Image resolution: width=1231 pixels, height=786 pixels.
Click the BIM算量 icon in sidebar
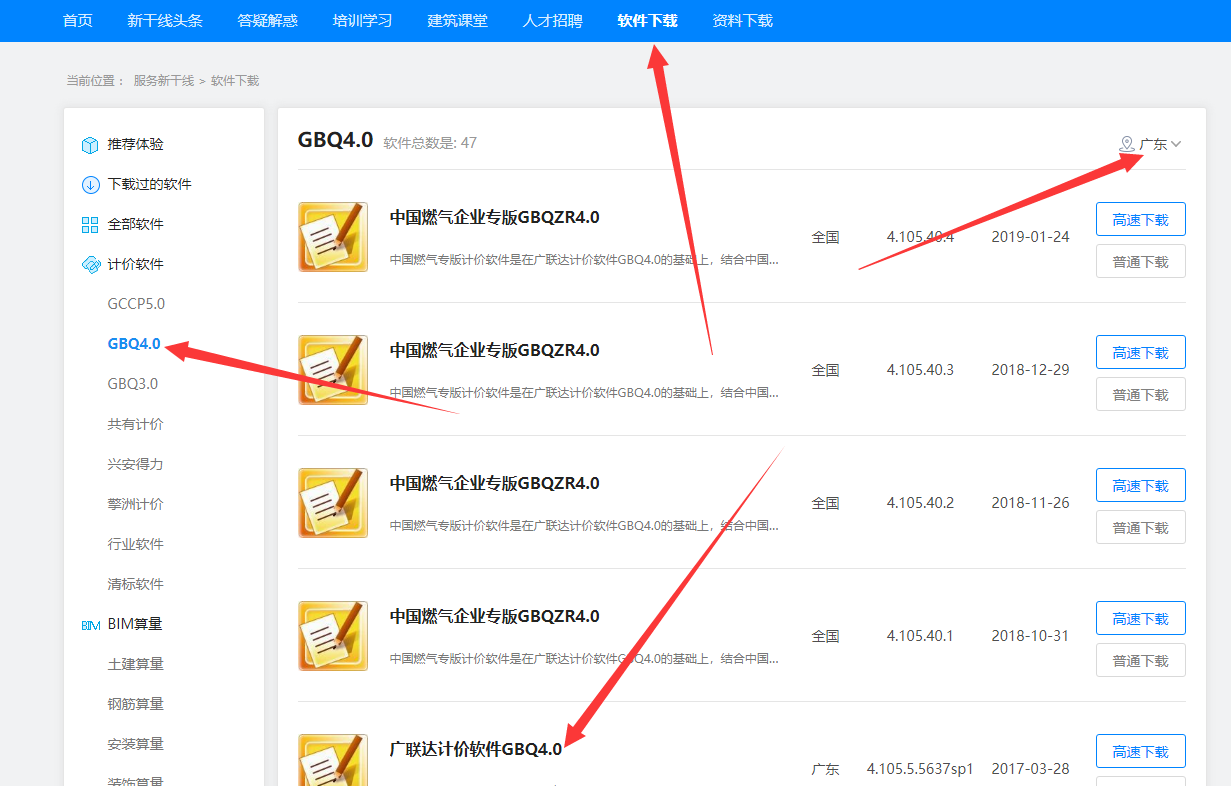(90, 625)
